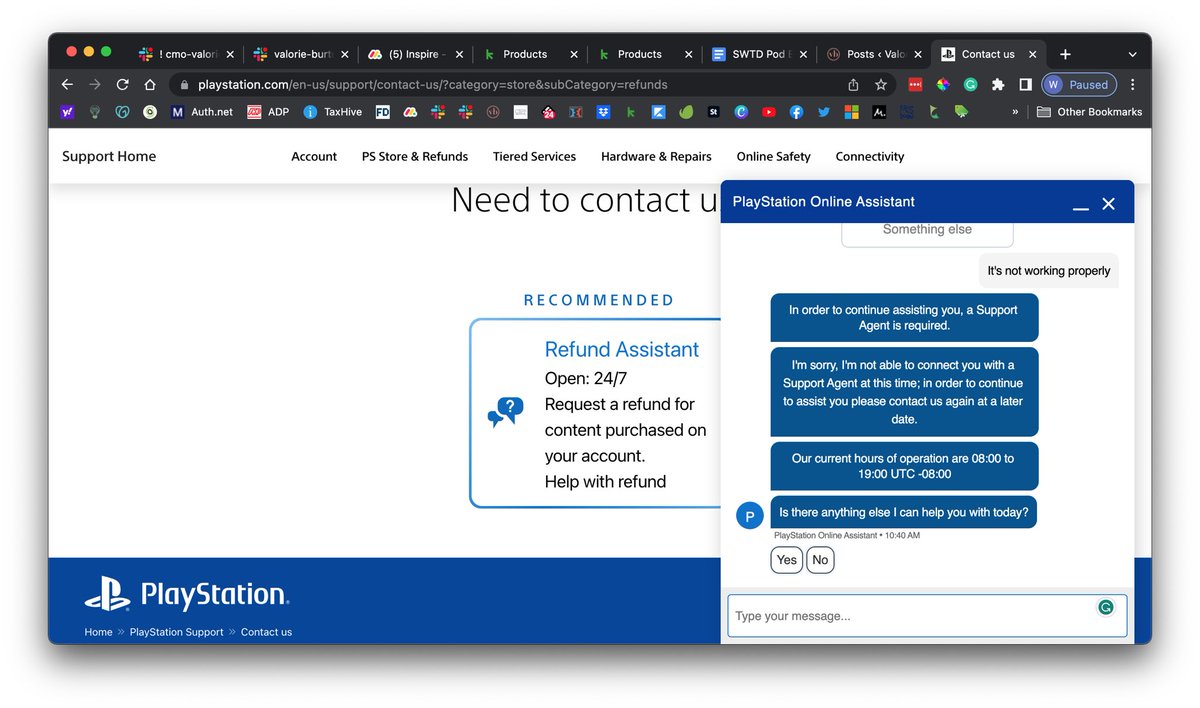The width and height of the screenshot is (1200, 708).
Task: Open the Facebook bookmark icon
Action: pyautogui.click(x=797, y=112)
